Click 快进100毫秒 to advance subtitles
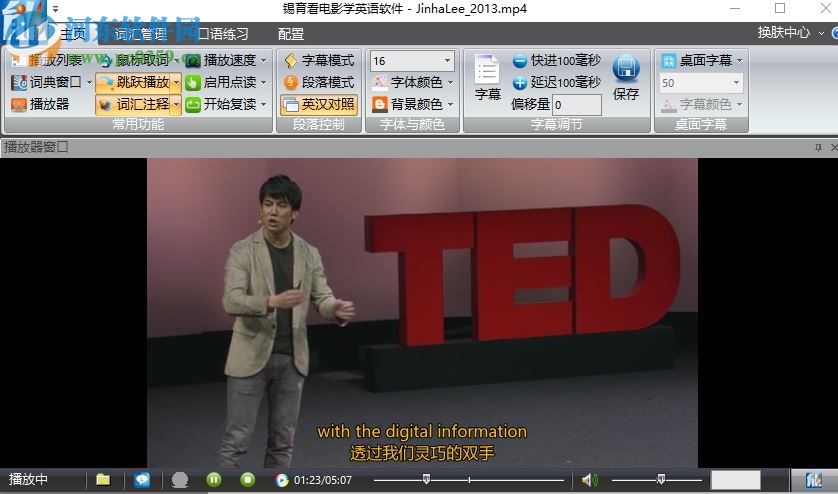 (556, 60)
